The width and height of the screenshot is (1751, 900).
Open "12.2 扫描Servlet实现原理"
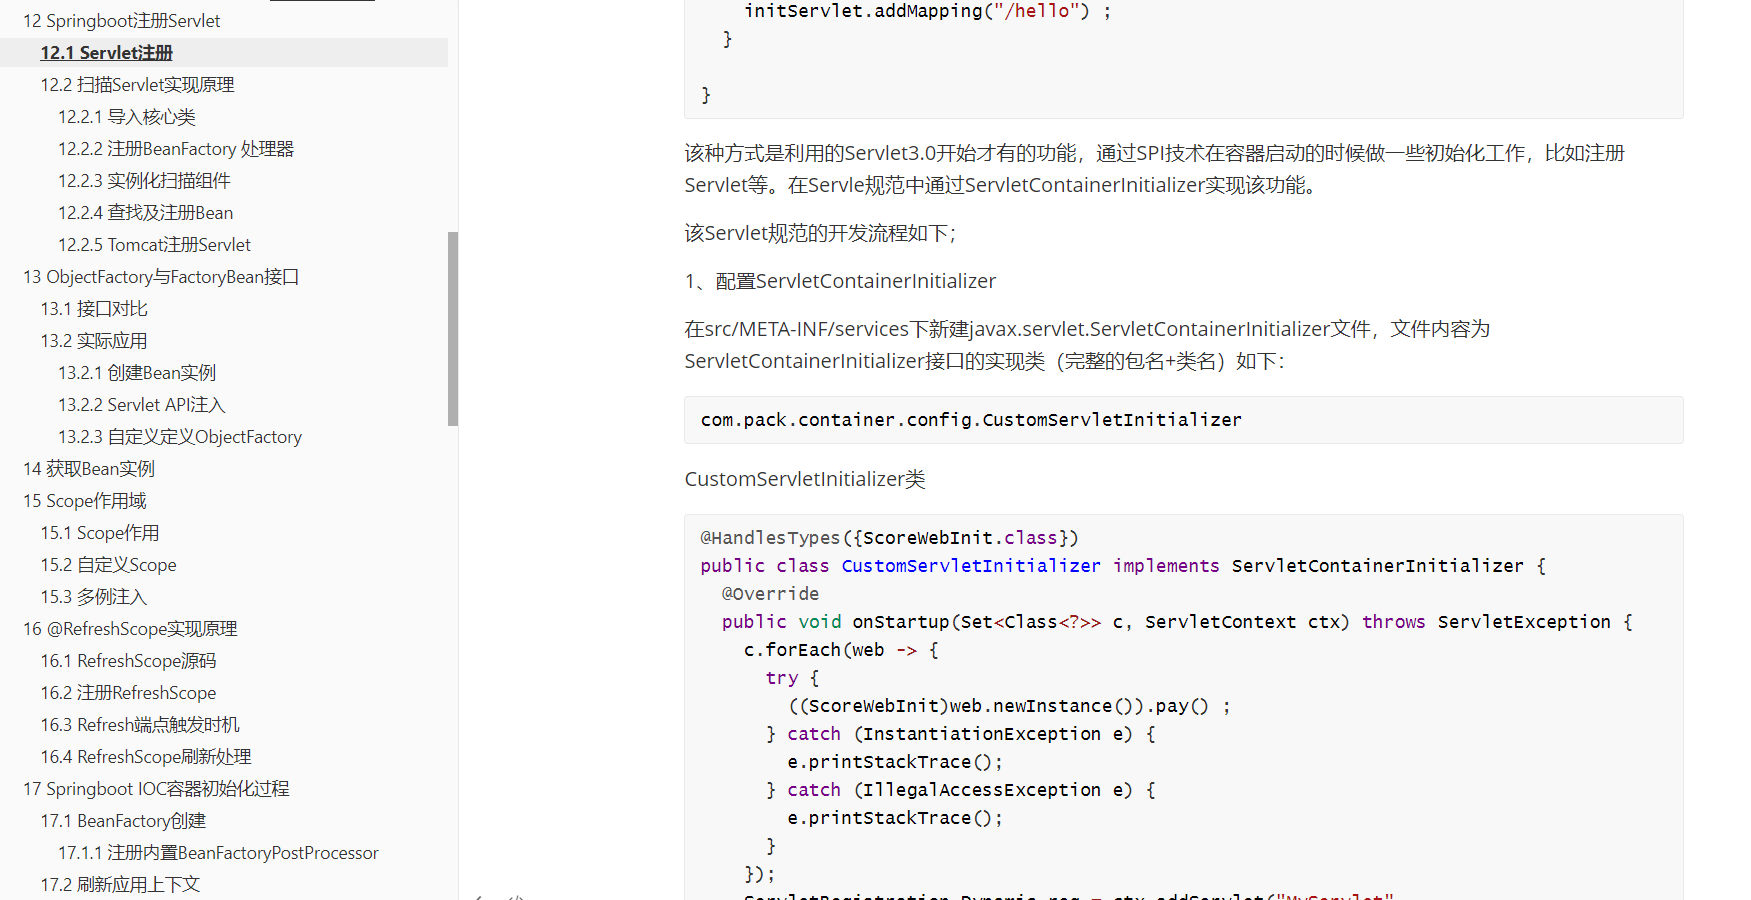pyautogui.click(x=137, y=85)
